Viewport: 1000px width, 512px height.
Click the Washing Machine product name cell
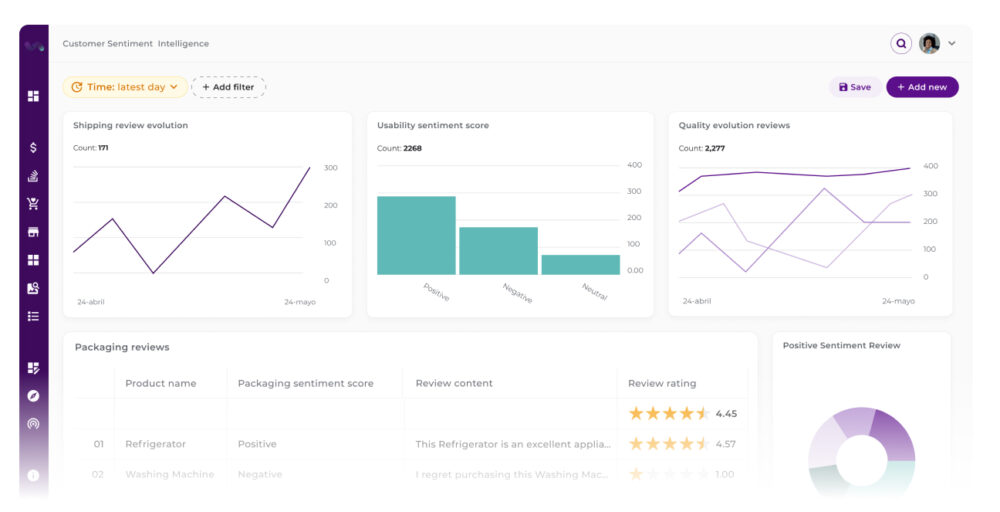tap(170, 474)
